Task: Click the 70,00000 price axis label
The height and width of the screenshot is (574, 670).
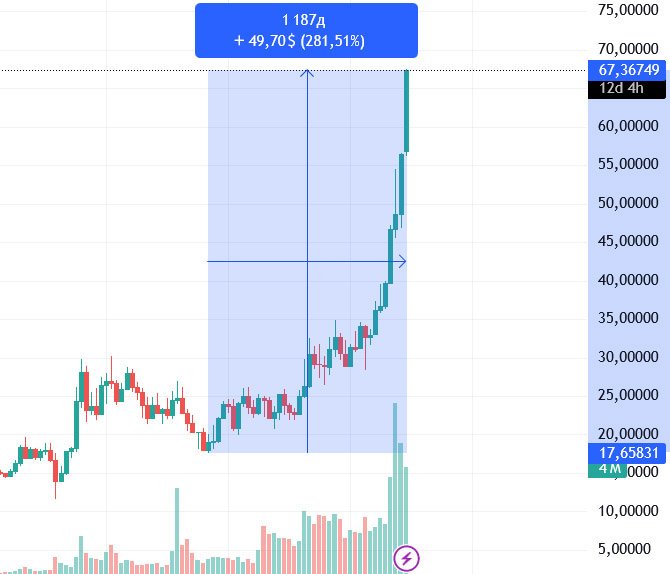Action: (x=626, y=49)
